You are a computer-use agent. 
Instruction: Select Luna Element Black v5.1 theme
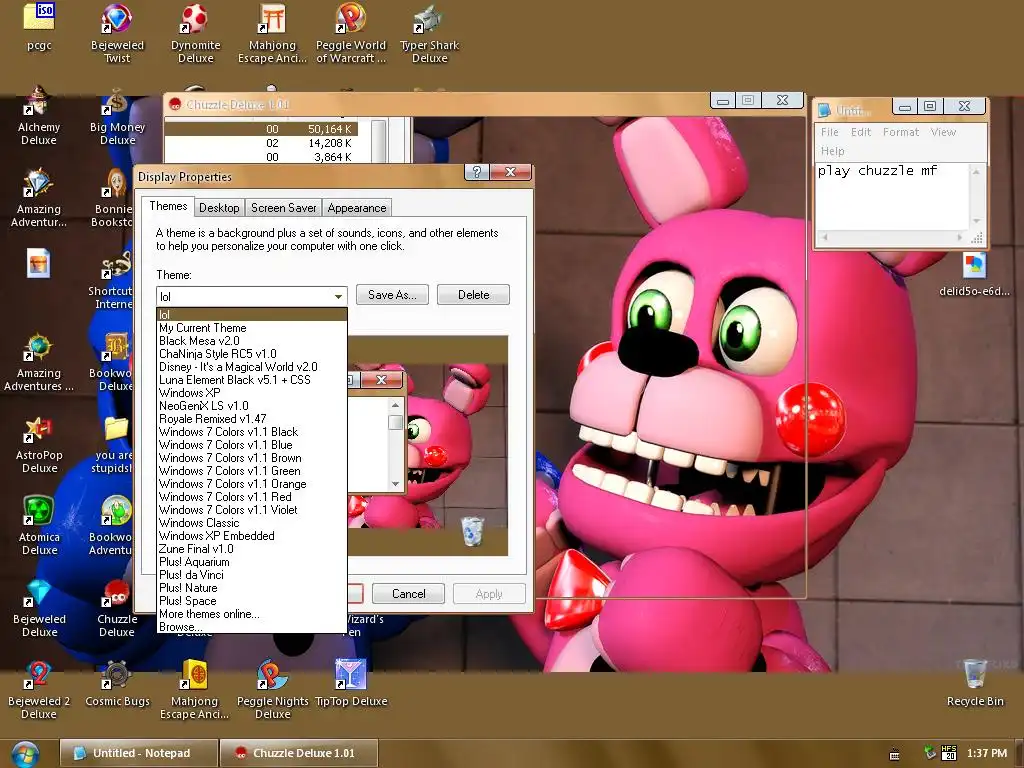[x=251, y=379]
